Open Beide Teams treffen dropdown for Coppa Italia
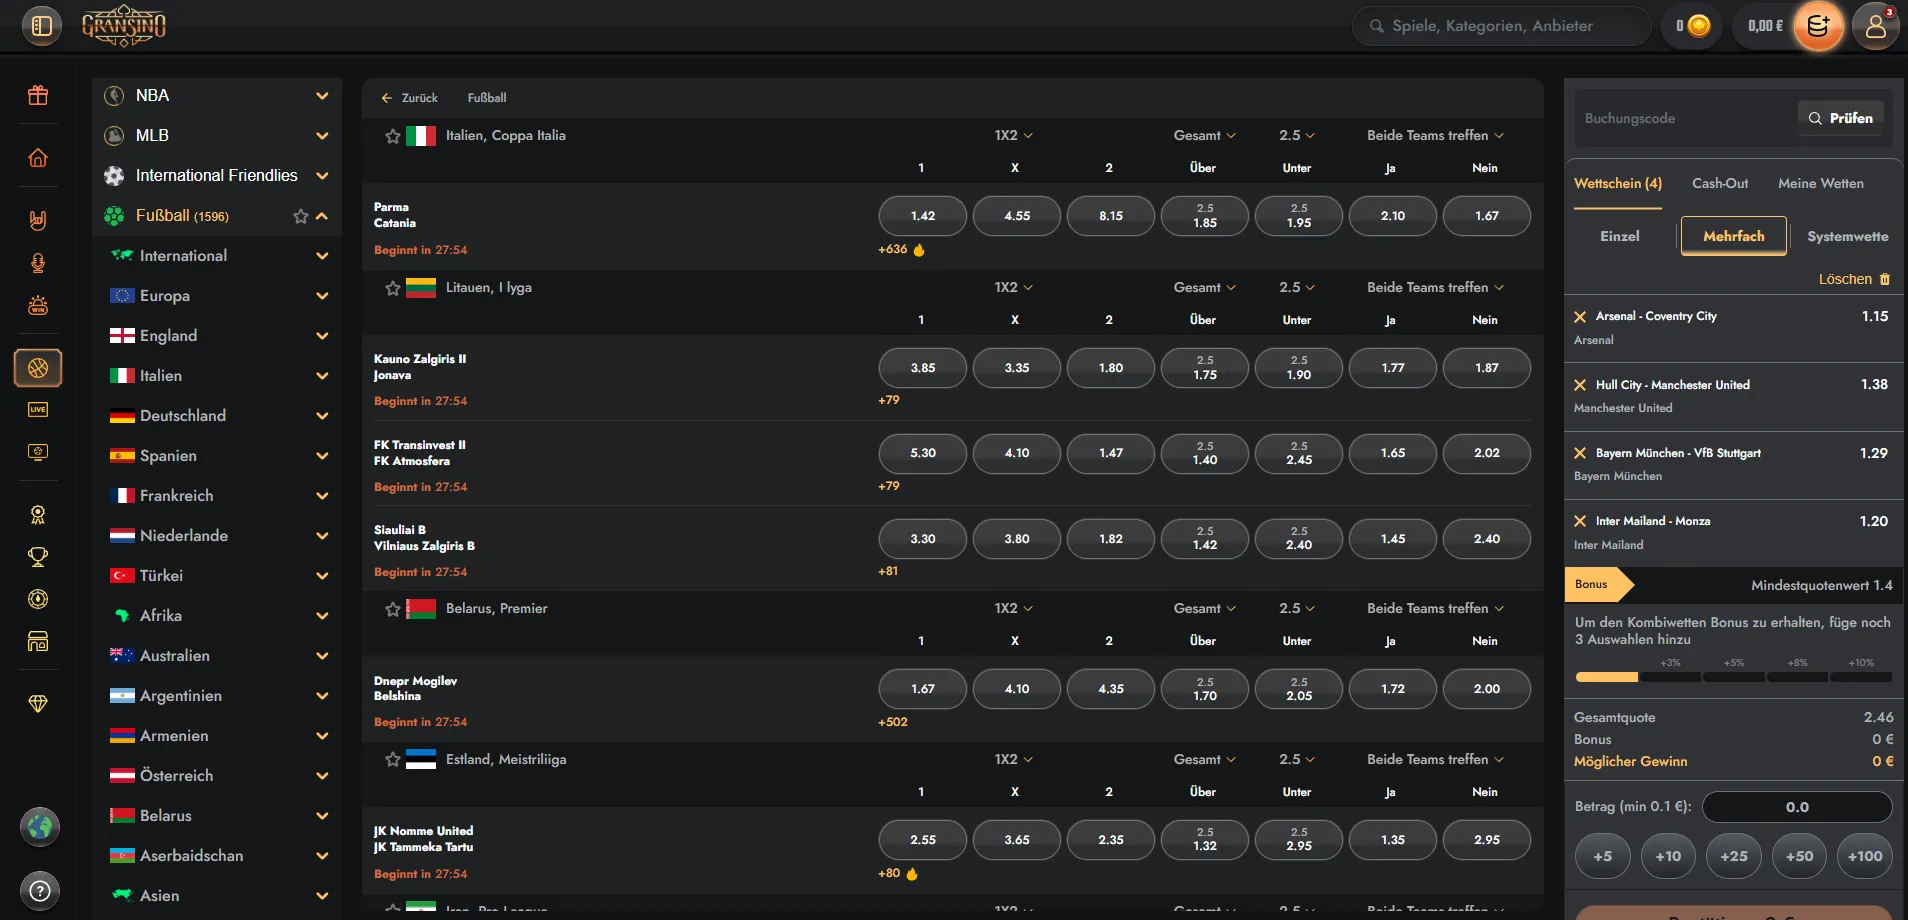The height and width of the screenshot is (920, 1908). pyautogui.click(x=1436, y=135)
